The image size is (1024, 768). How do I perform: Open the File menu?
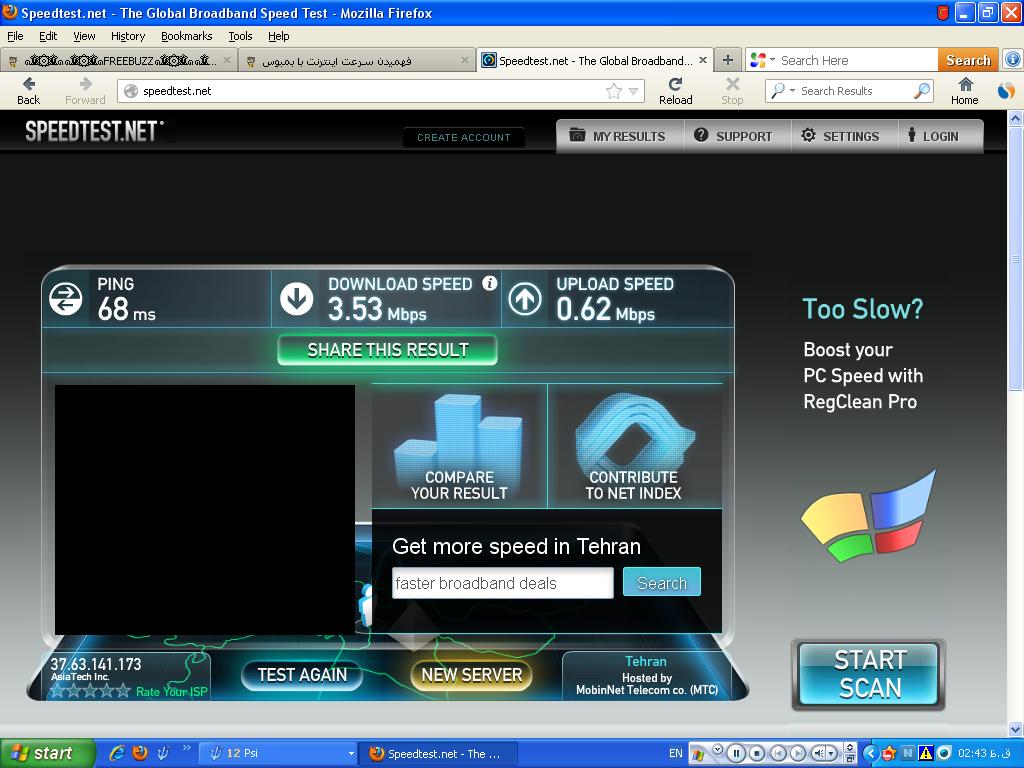15,36
